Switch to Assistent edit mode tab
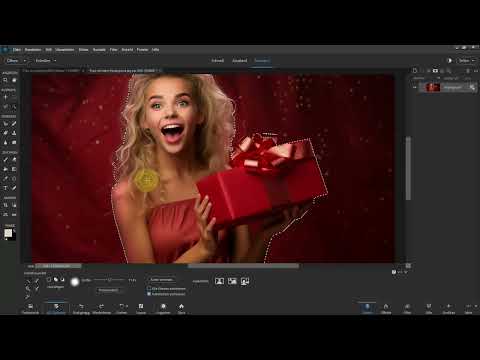480x360 pixels. 240,61
